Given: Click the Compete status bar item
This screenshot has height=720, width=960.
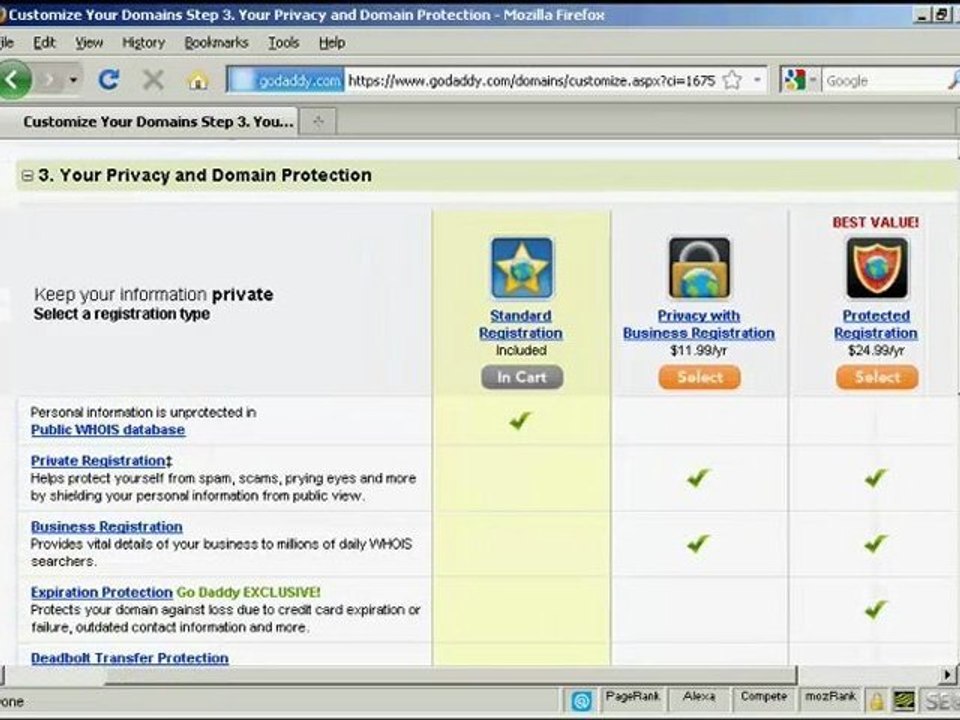Looking at the screenshot, I should pyautogui.click(x=763, y=697).
